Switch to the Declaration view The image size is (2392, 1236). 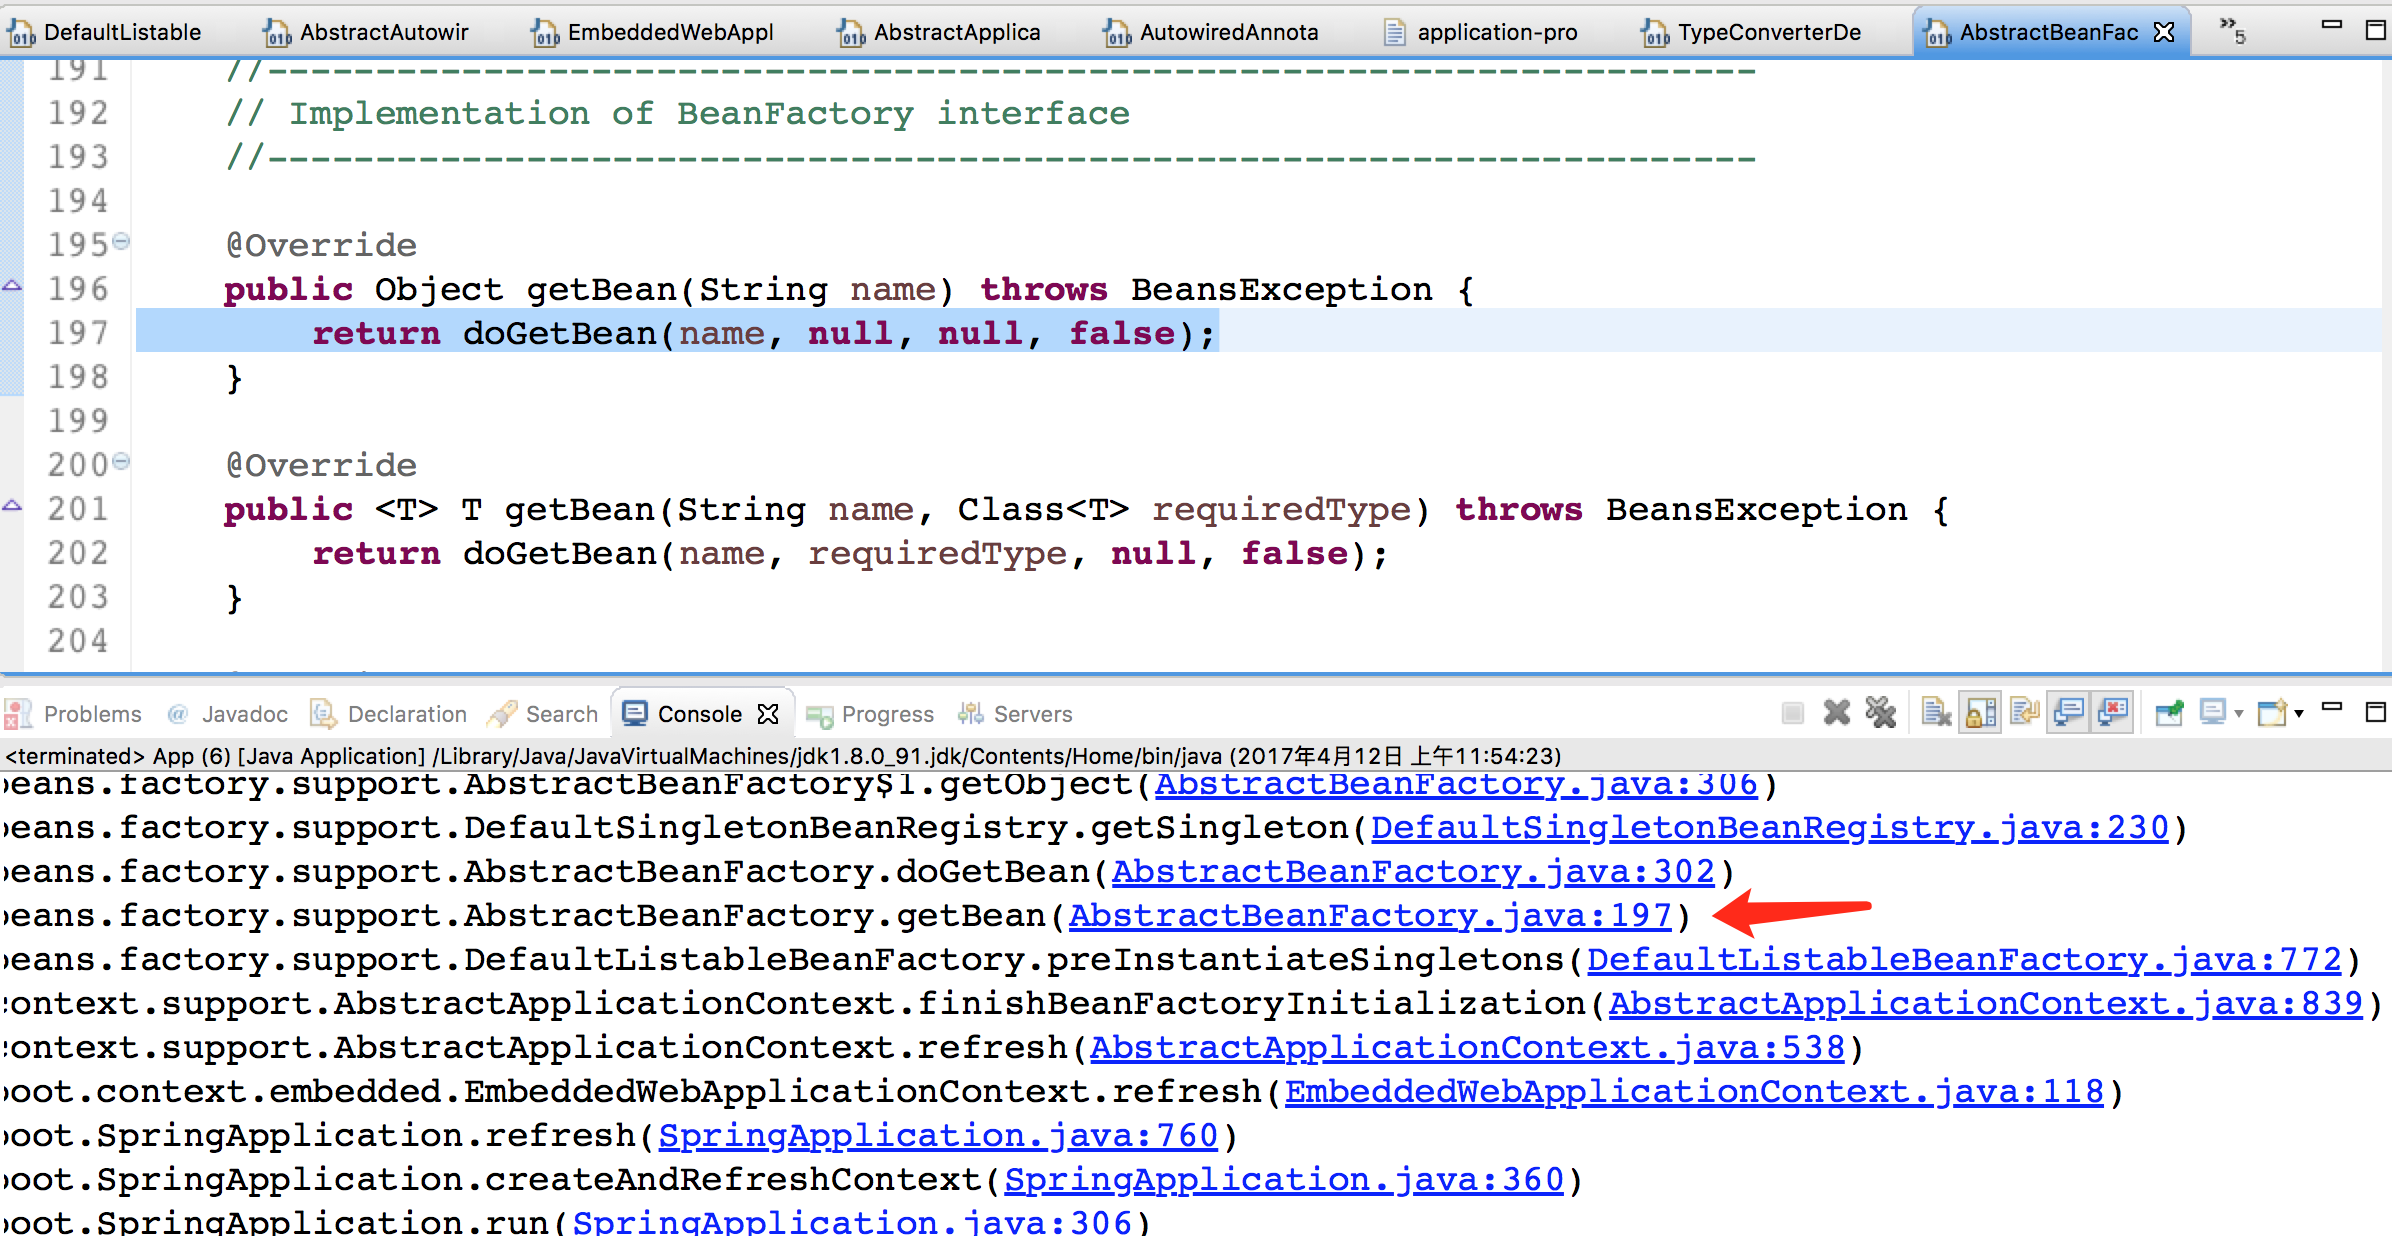click(389, 714)
